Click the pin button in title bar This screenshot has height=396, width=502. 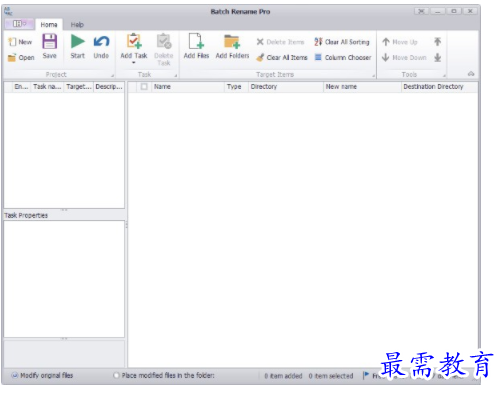point(421,11)
